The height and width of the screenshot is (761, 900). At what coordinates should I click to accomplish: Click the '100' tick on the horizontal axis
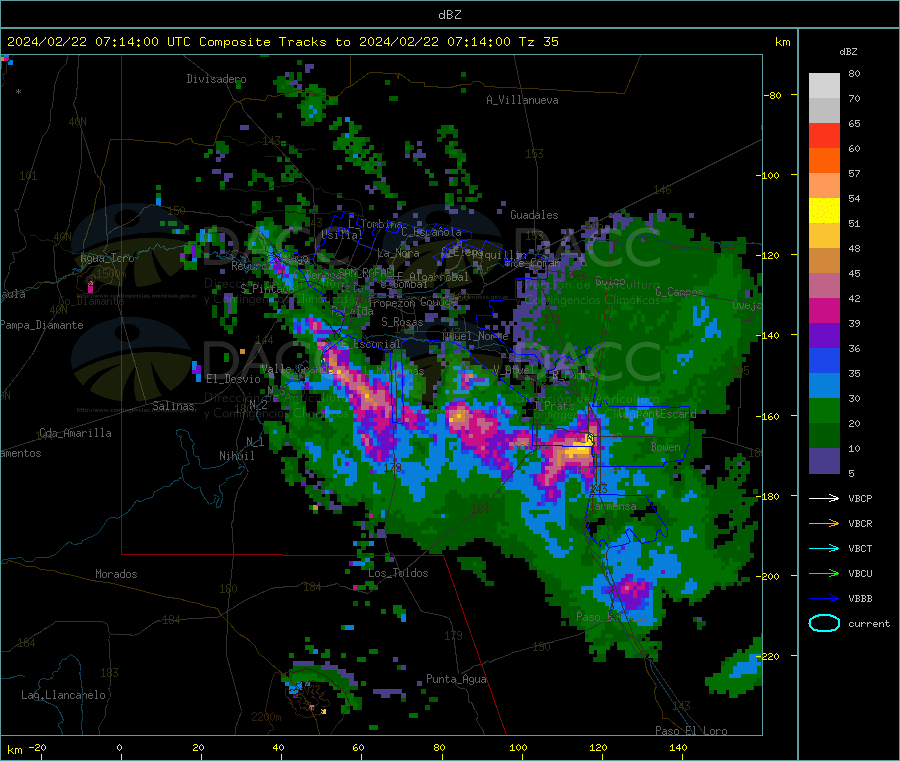point(518,747)
